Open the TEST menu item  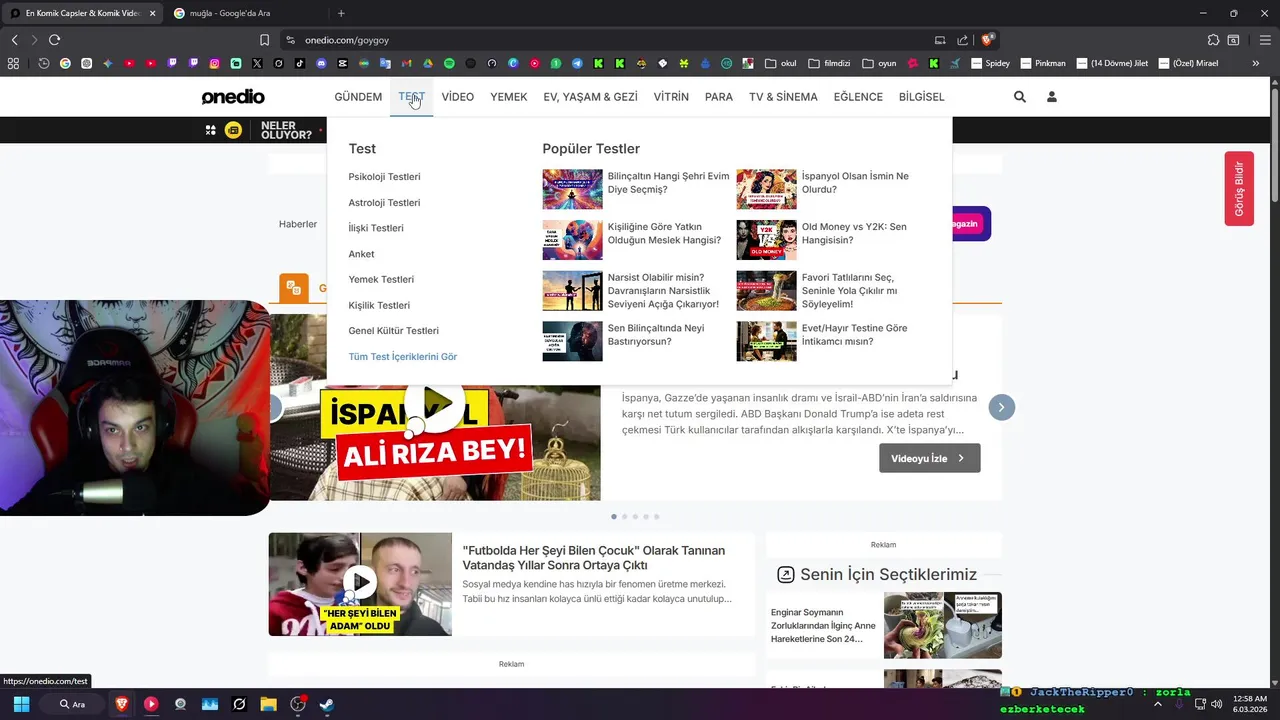pos(411,97)
